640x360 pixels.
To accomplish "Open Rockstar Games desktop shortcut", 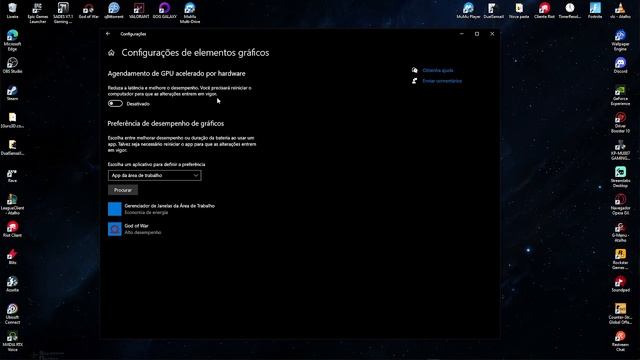I will click(x=620, y=260).
